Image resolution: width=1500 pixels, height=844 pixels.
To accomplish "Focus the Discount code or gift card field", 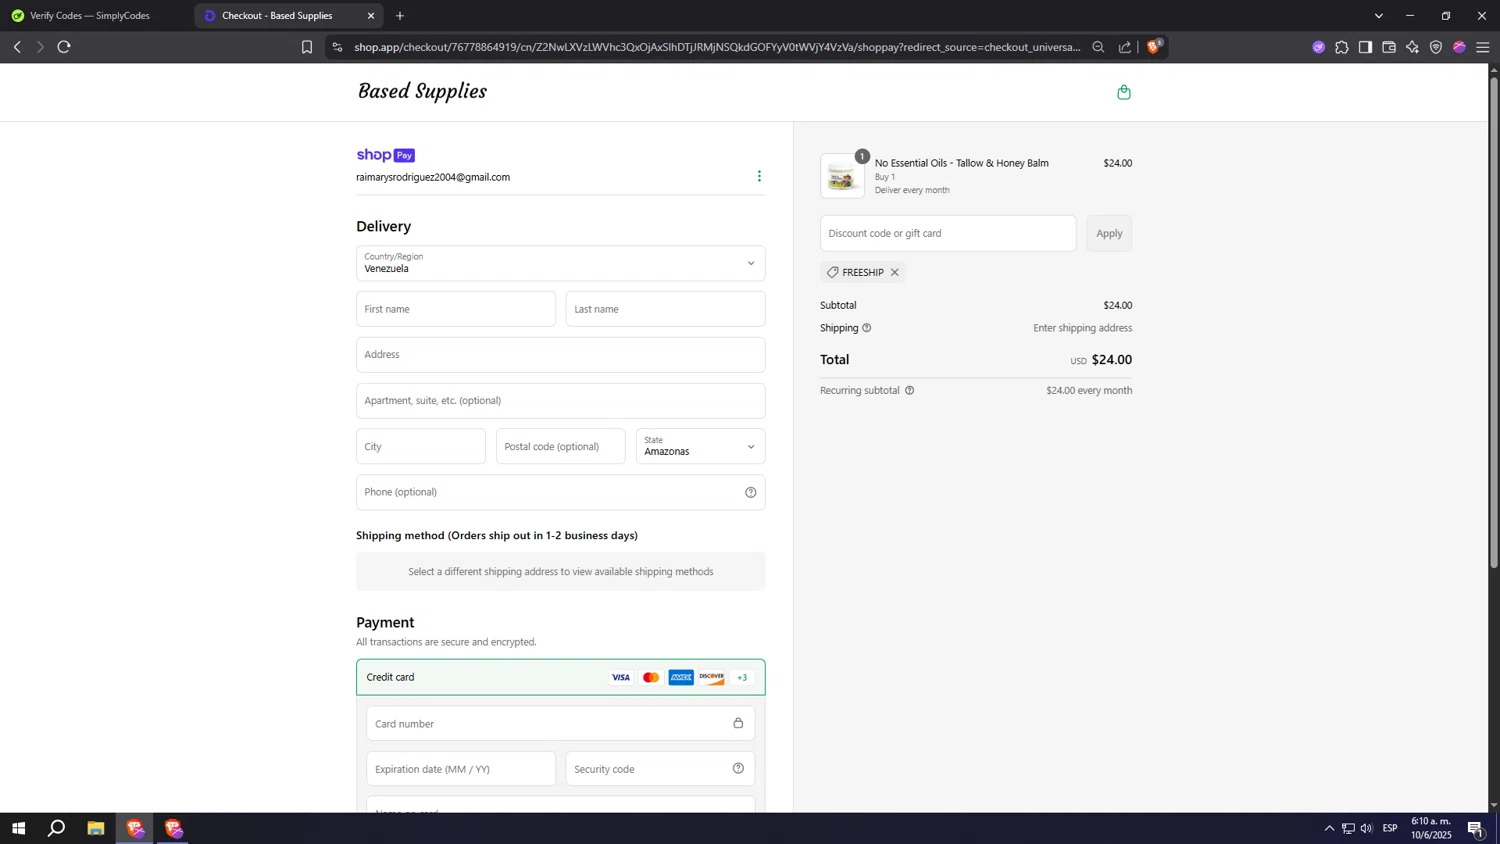I will click(948, 233).
